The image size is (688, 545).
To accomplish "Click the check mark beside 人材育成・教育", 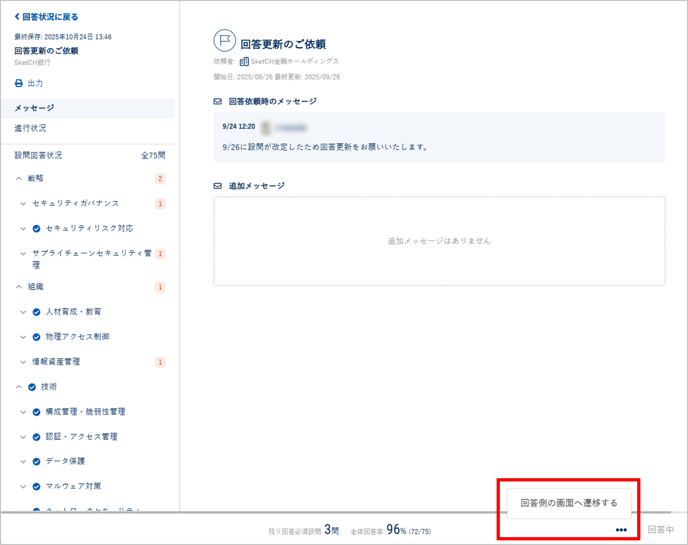I will tap(37, 312).
